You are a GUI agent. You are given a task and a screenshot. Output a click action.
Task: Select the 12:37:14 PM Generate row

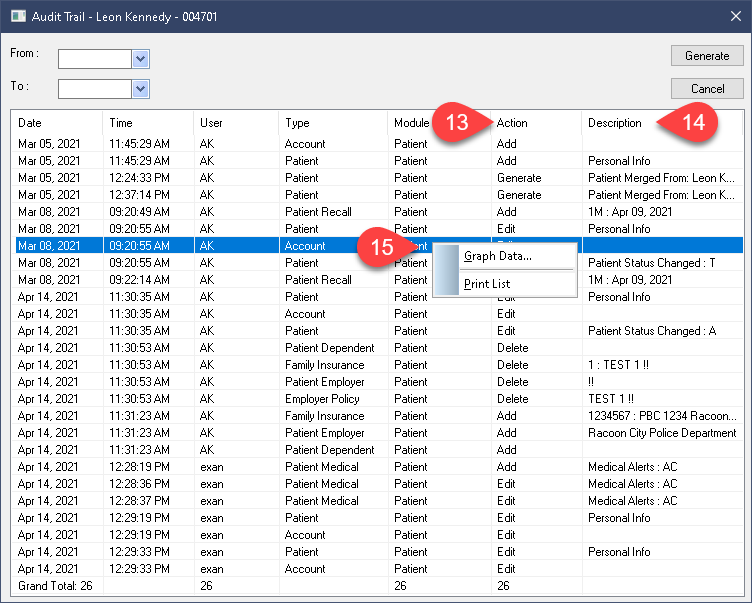coord(378,195)
